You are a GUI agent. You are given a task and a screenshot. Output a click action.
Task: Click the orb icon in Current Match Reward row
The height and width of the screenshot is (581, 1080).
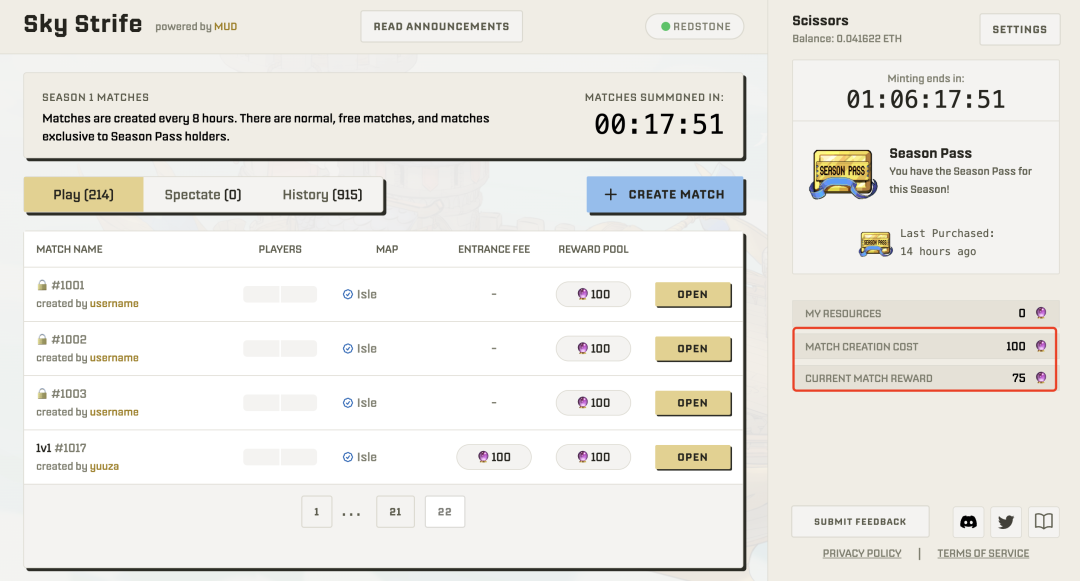[x=1041, y=377]
